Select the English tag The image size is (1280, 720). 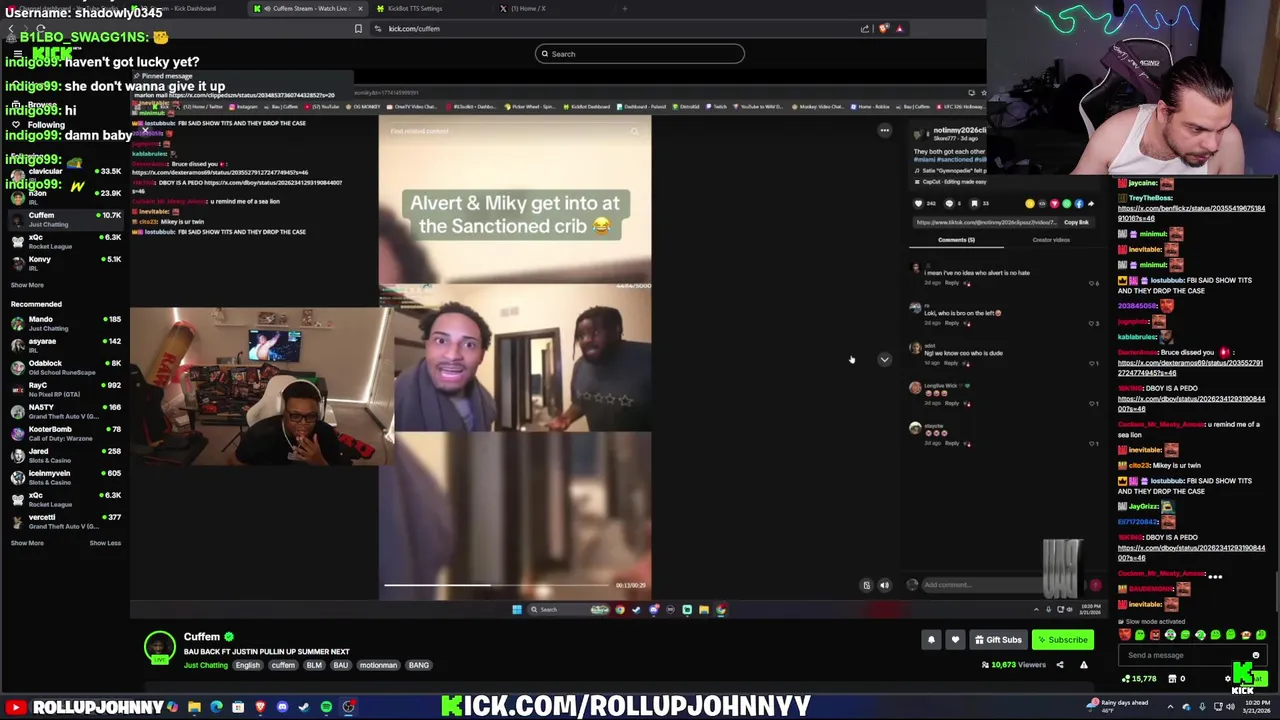click(x=248, y=666)
